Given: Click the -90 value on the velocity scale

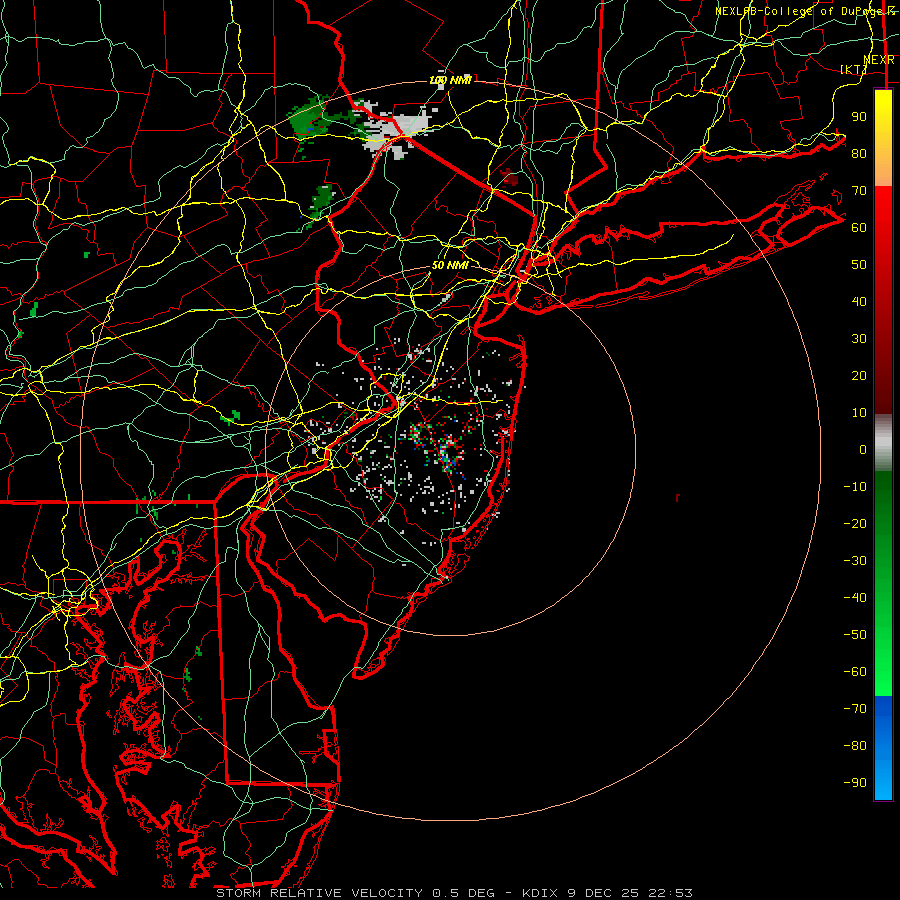Looking at the screenshot, I should point(855,783).
